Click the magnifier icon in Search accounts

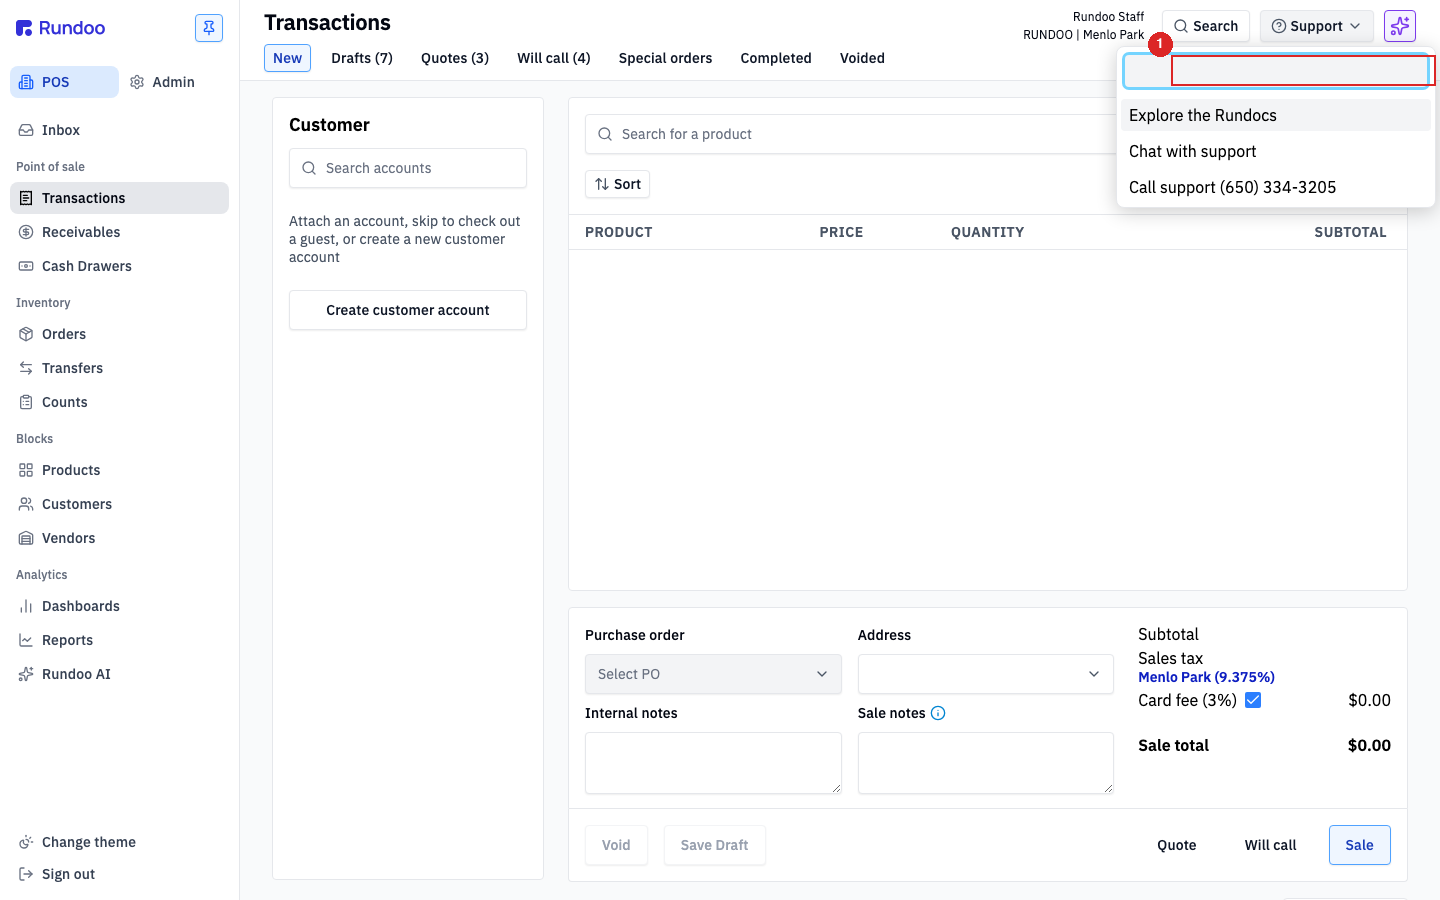[x=309, y=168]
